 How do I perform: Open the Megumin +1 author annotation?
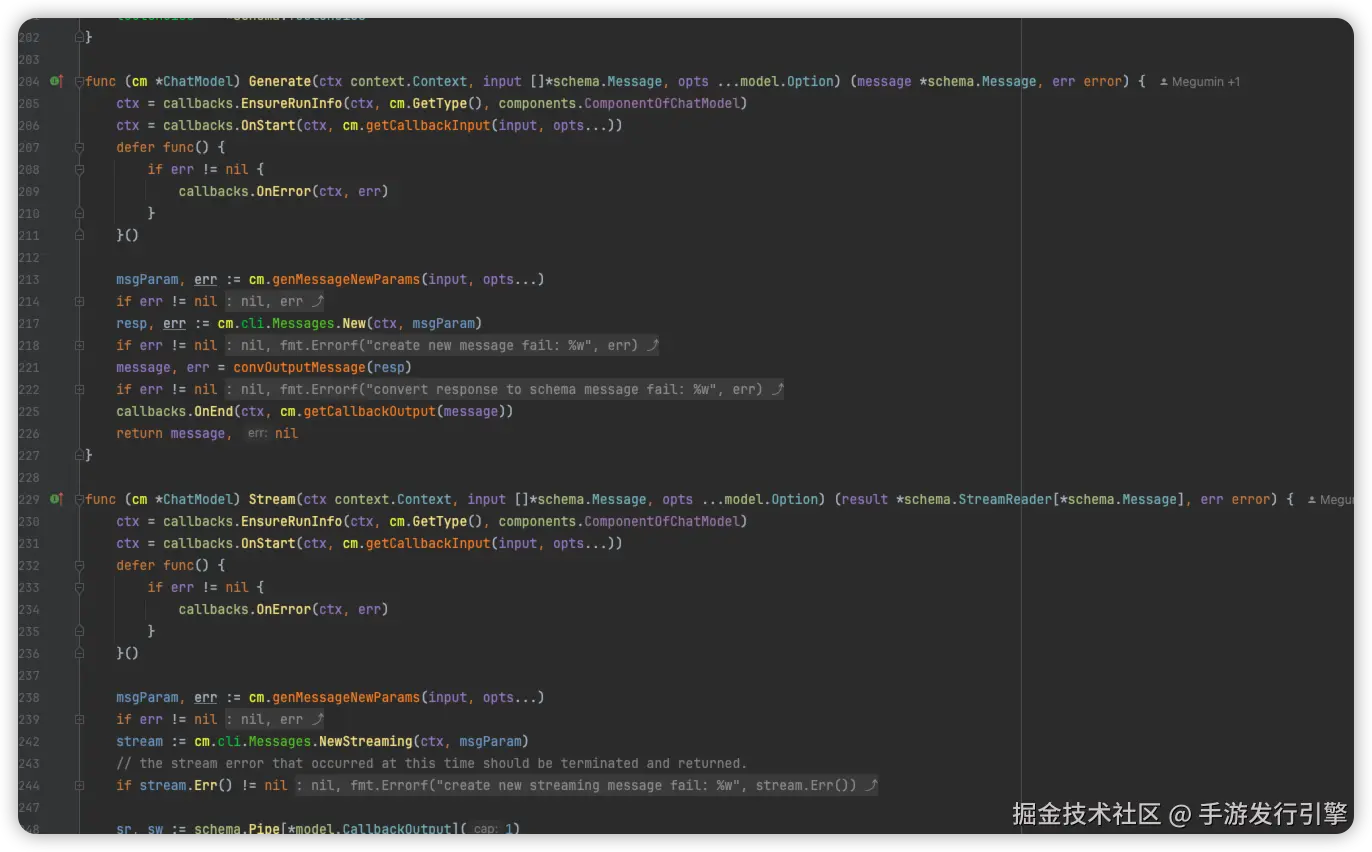pos(1200,82)
